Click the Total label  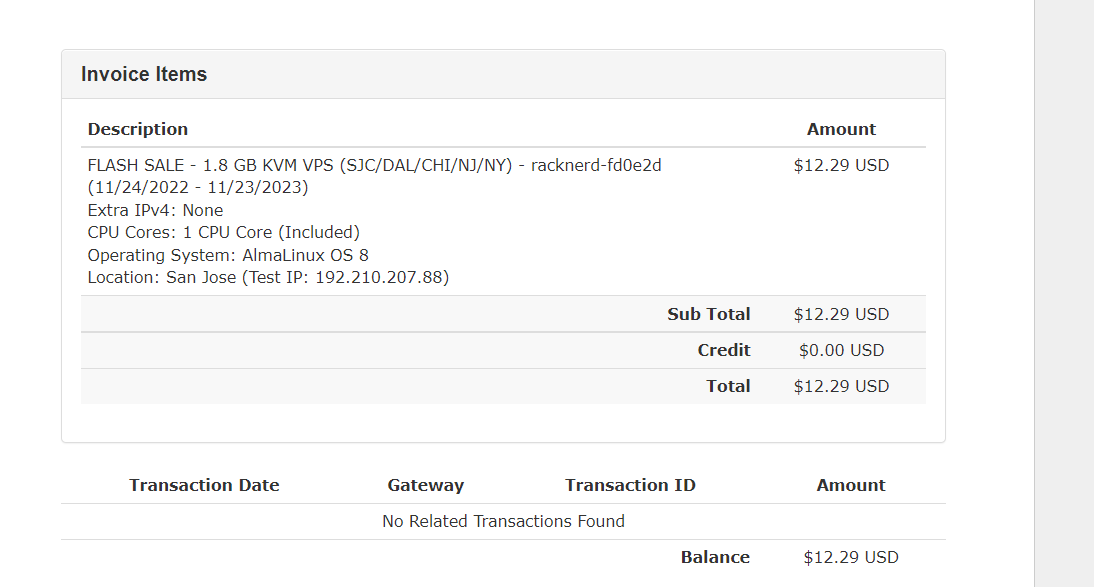[x=728, y=386]
